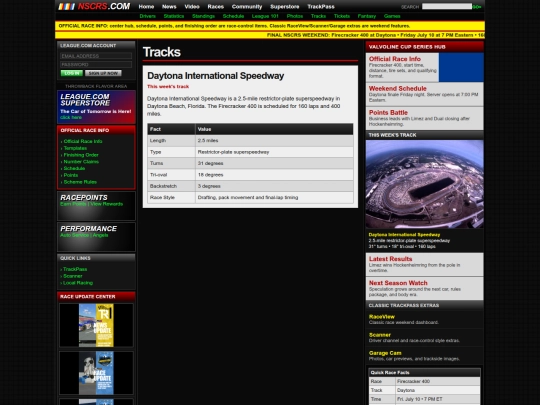This screenshot has width=540, height=405.
Task: Open the Points sidebar link
Action: point(71,175)
